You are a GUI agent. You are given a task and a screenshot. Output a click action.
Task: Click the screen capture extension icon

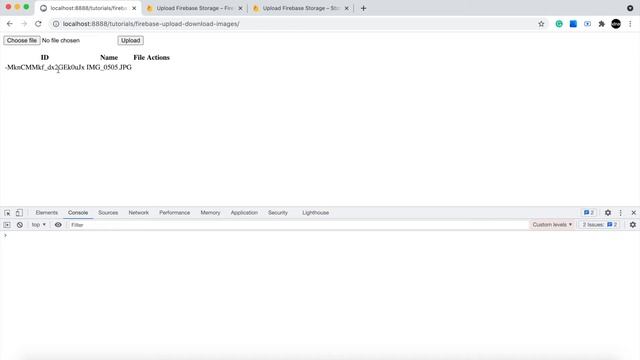click(587, 24)
